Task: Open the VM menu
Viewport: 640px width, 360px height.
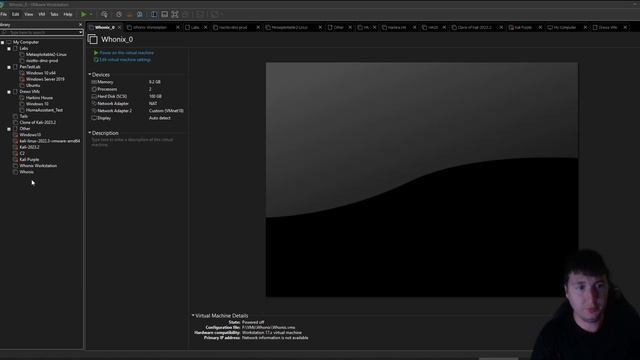Action: click(42, 14)
